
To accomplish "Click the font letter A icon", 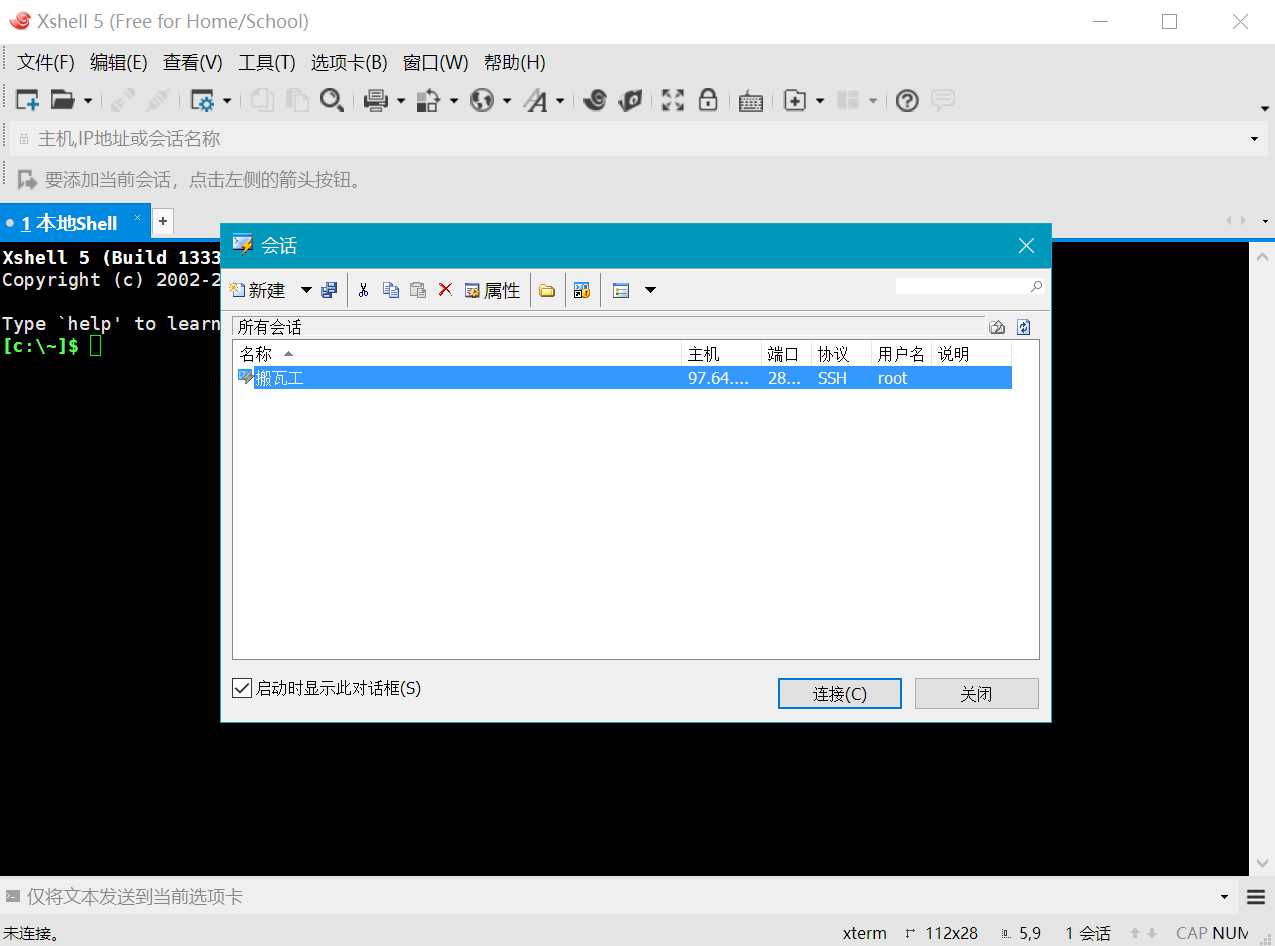I will click(x=536, y=100).
